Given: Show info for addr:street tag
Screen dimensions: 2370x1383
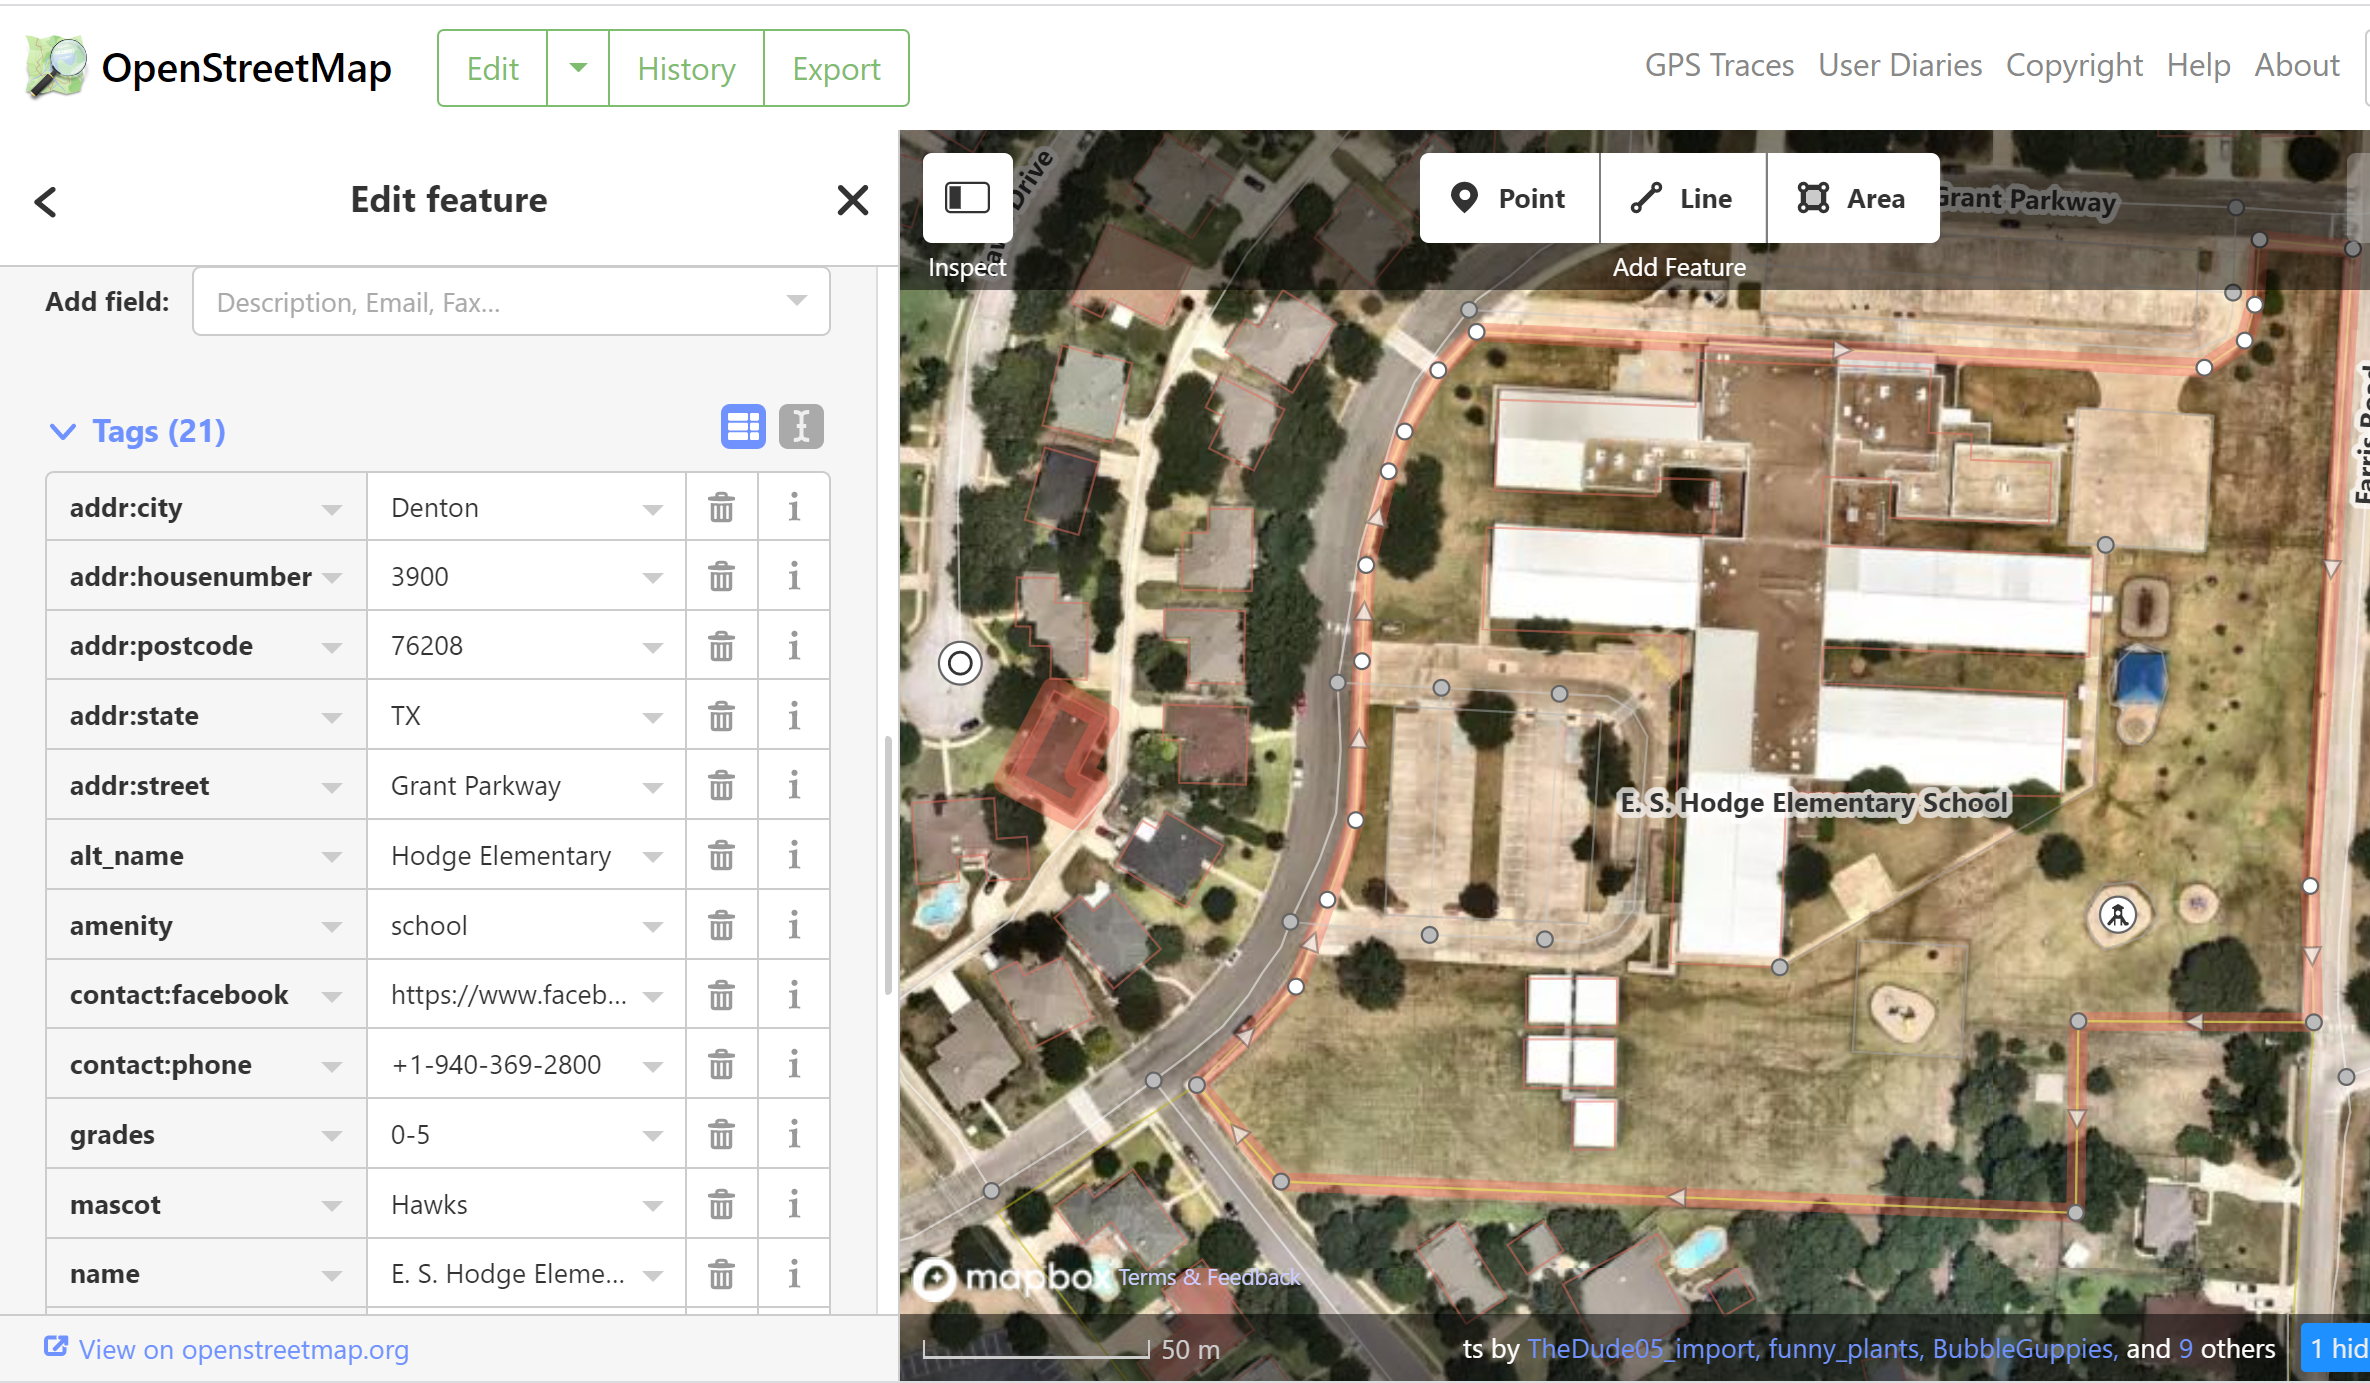Looking at the screenshot, I should pyautogui.click(x=794, y=786).
